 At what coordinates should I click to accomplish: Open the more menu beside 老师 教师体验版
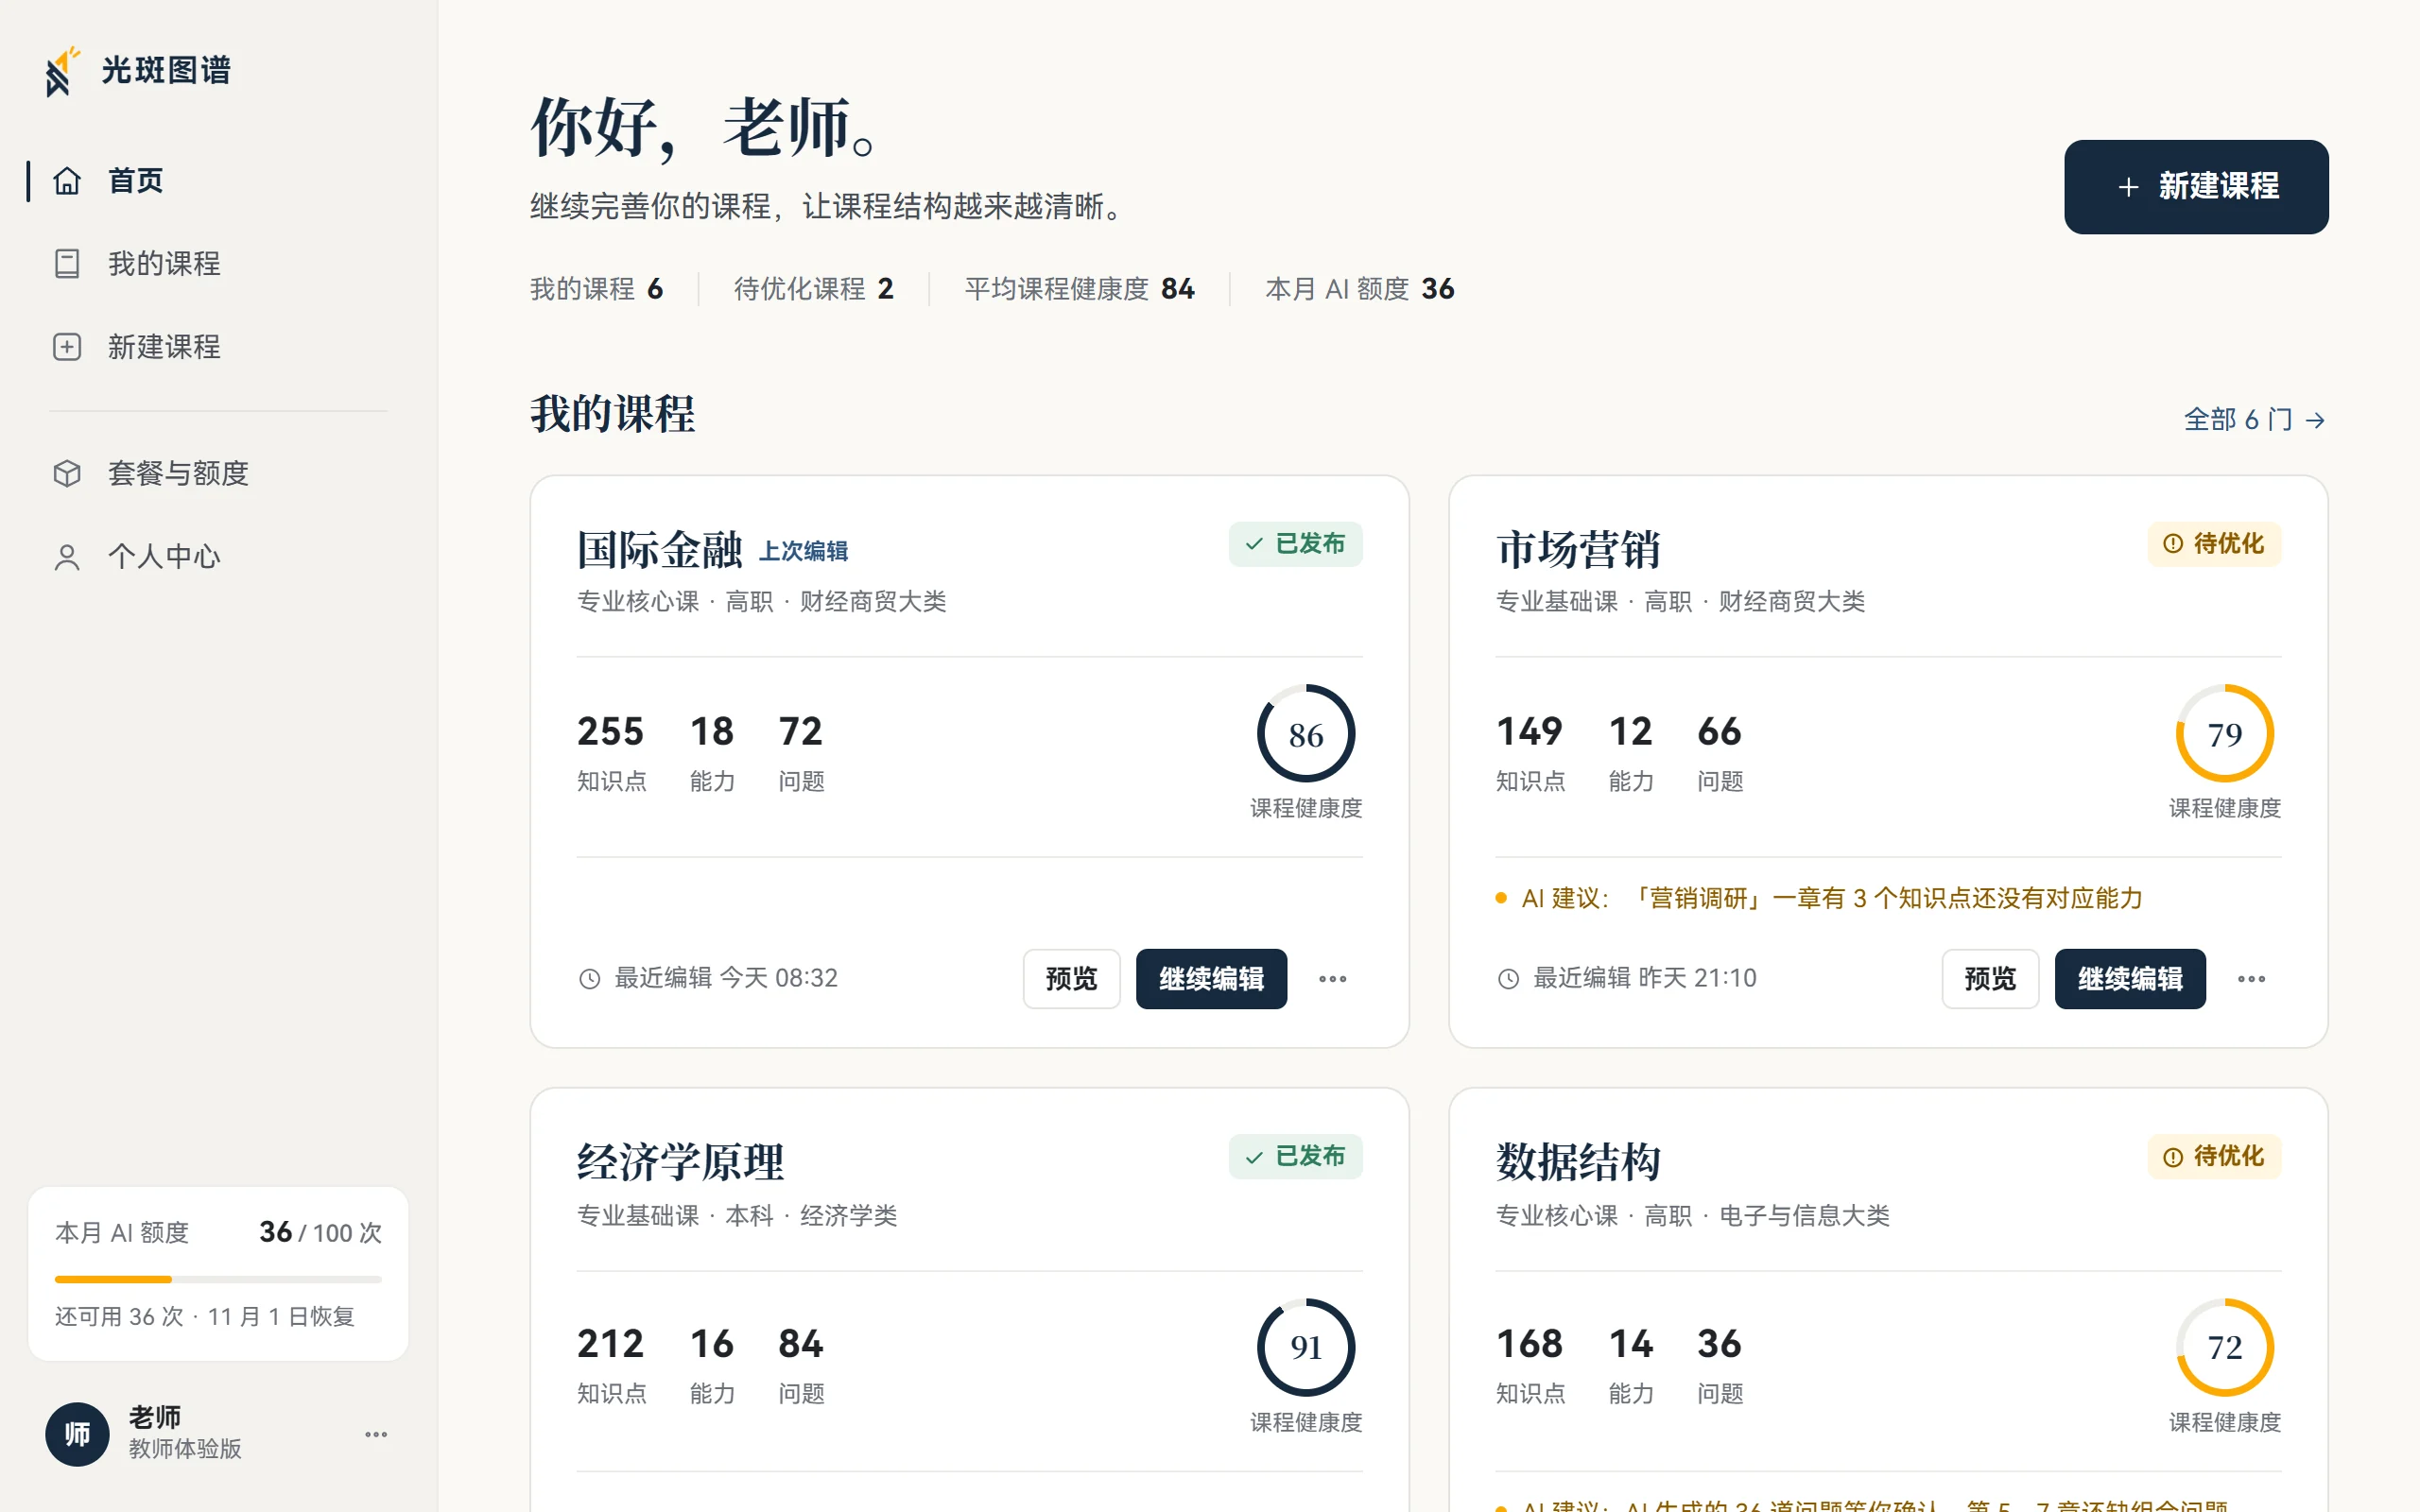click(376, 1434)
